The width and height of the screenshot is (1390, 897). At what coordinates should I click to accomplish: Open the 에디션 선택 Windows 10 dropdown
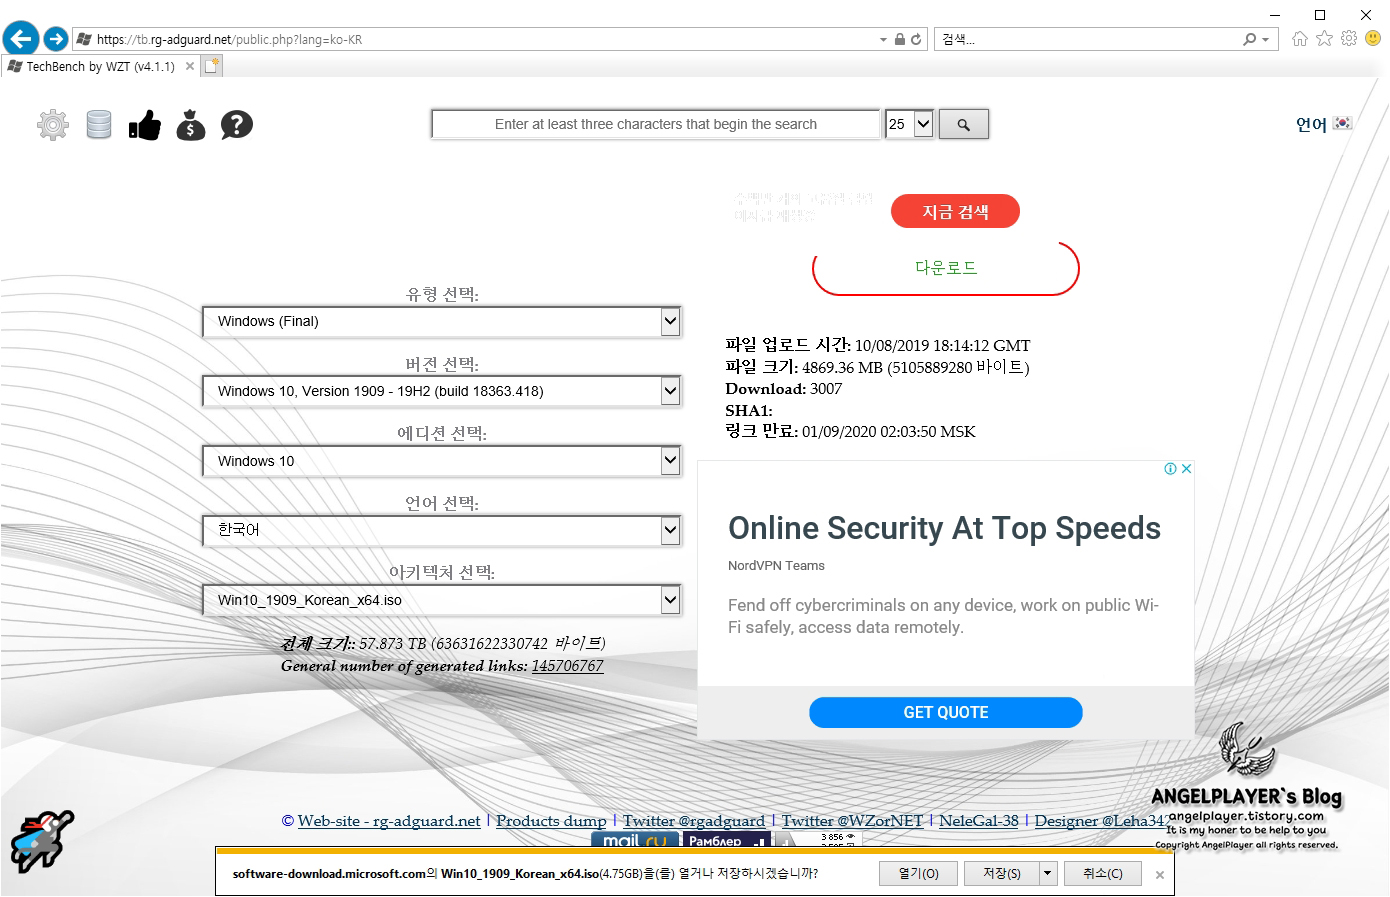point(441,461)
